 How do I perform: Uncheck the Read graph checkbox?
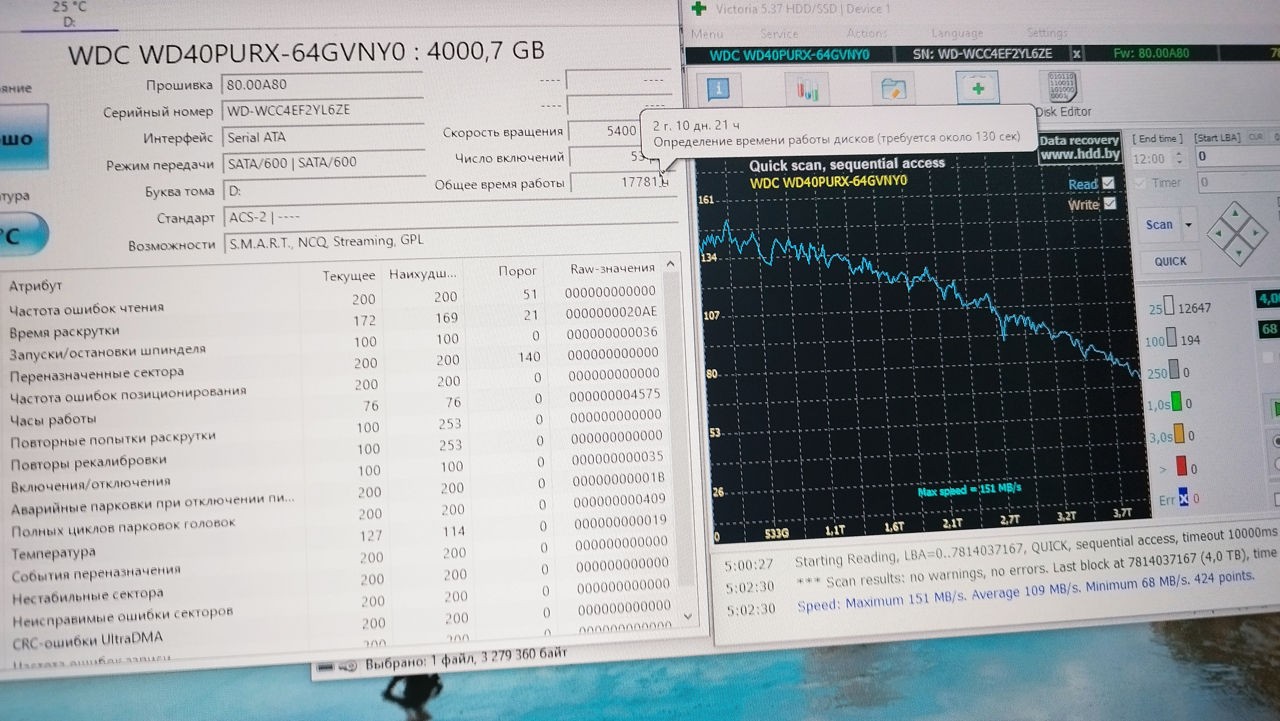tap(1107, 183)
